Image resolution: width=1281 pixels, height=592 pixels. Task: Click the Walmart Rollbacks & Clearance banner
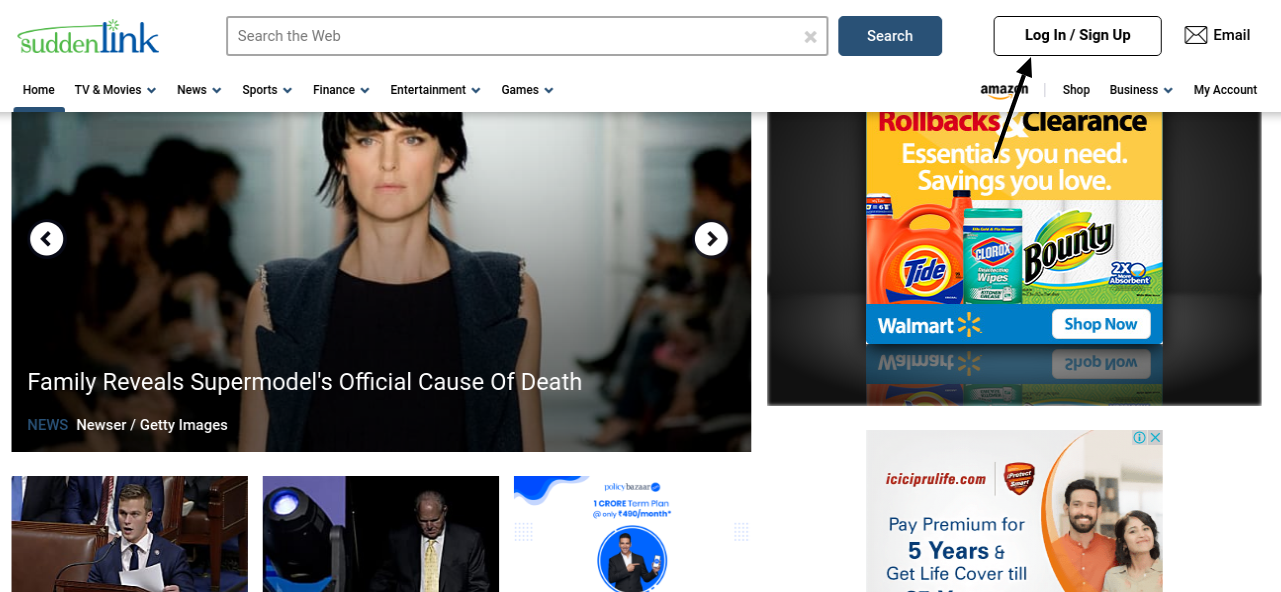1014,227
